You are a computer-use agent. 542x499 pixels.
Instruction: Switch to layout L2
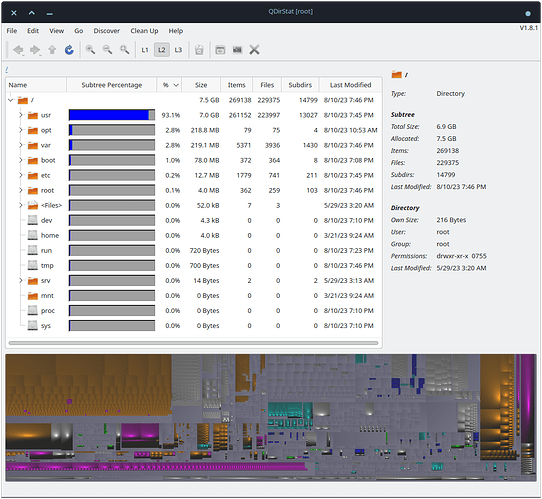click(161, 50)
